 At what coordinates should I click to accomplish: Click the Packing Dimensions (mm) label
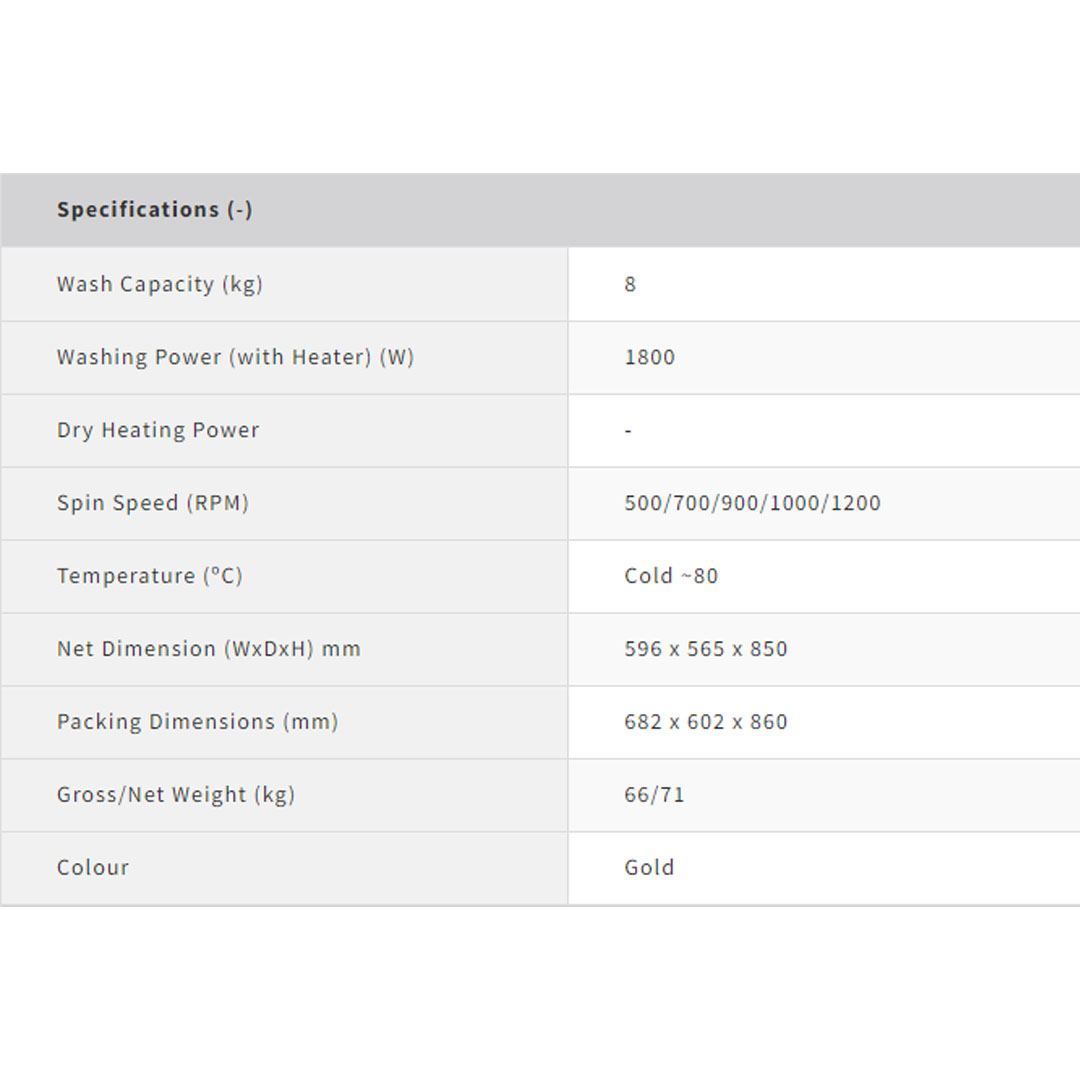198,722
